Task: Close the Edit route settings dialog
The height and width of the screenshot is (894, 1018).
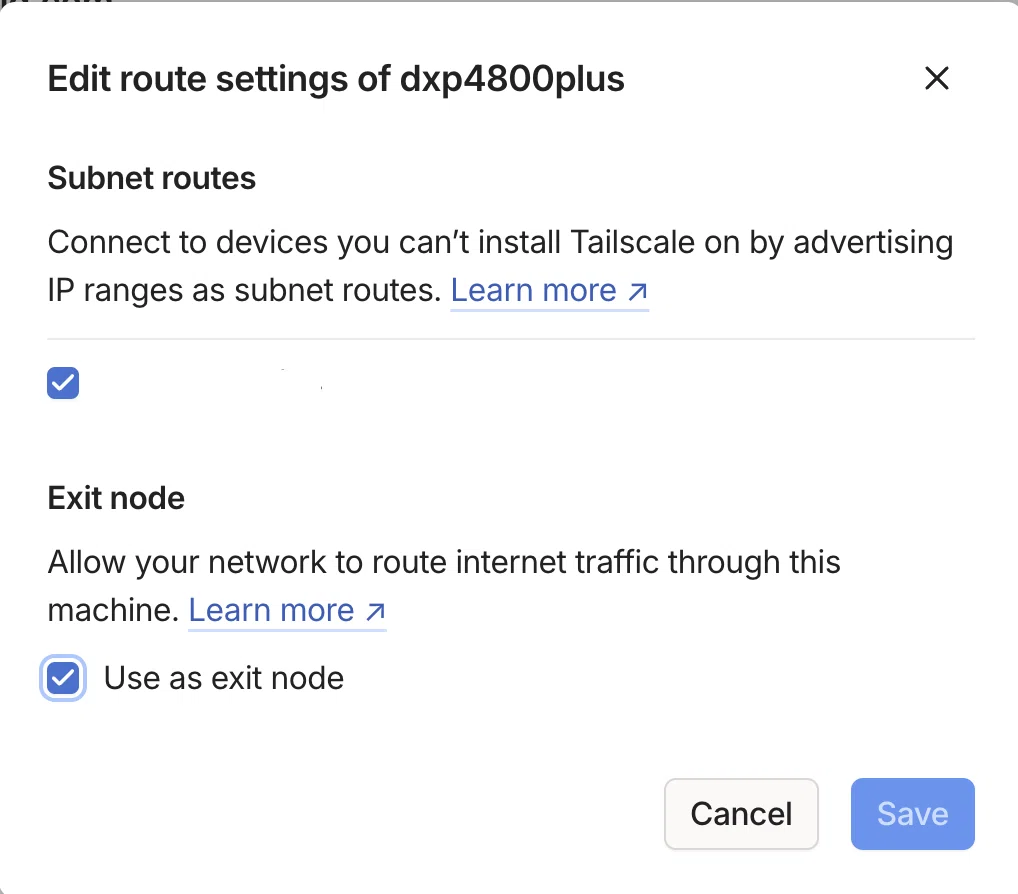Action: coord(936,79)
